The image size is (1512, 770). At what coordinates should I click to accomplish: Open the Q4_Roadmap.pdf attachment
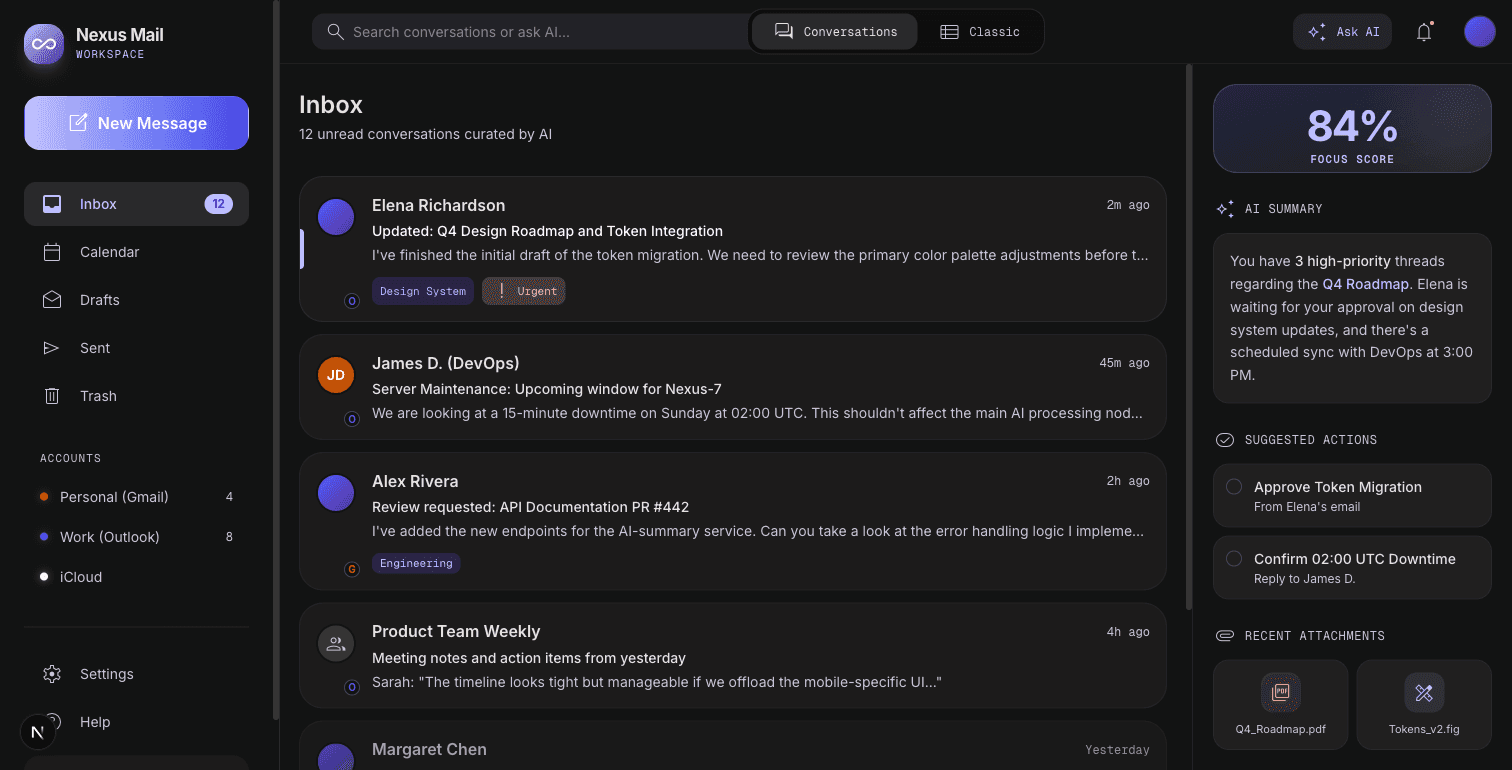(1280, 704)
